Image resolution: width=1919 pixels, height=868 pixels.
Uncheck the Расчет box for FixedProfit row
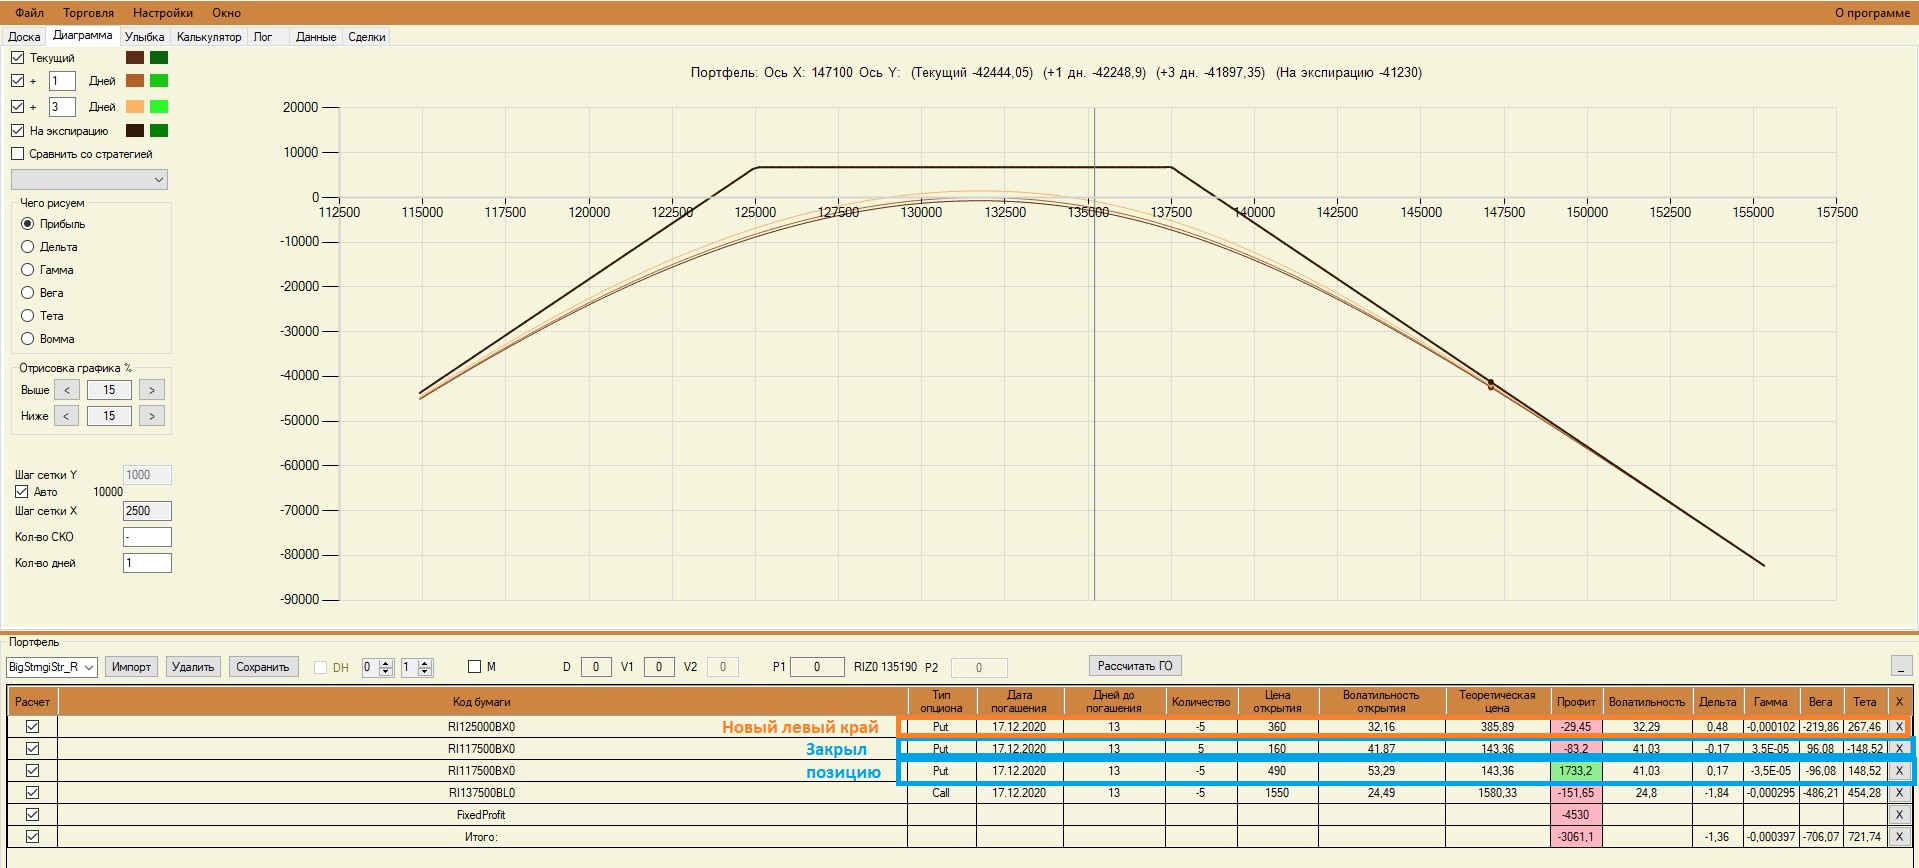(x=32, y=815)
